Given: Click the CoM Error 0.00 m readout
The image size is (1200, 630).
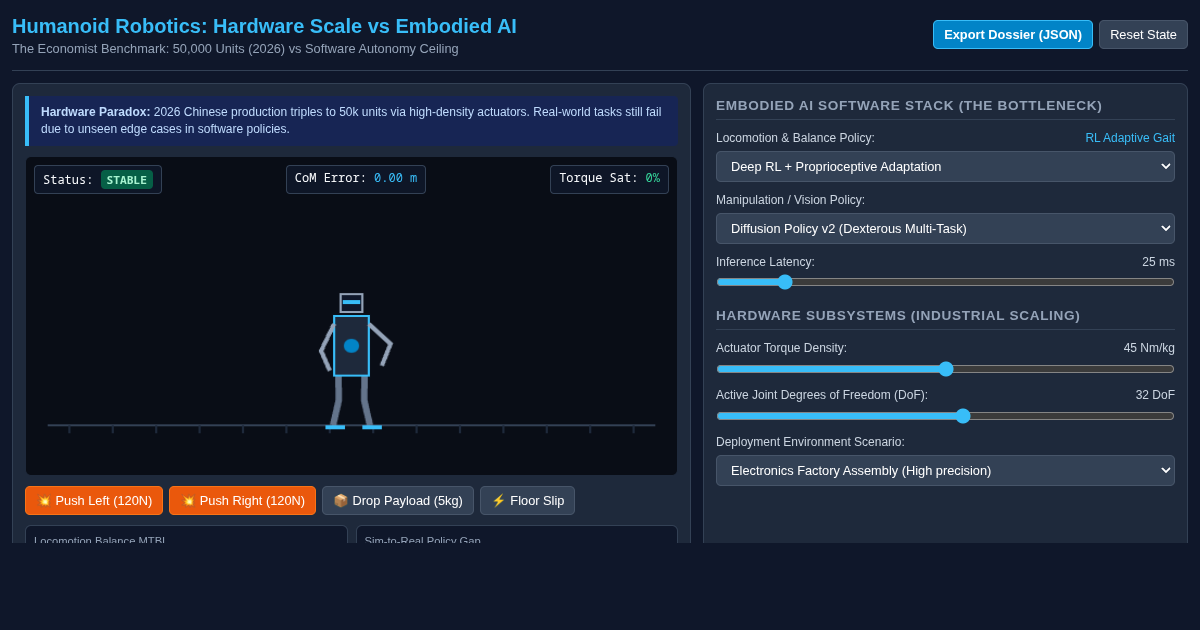Looking at the screenshot, I should (356, 178).
